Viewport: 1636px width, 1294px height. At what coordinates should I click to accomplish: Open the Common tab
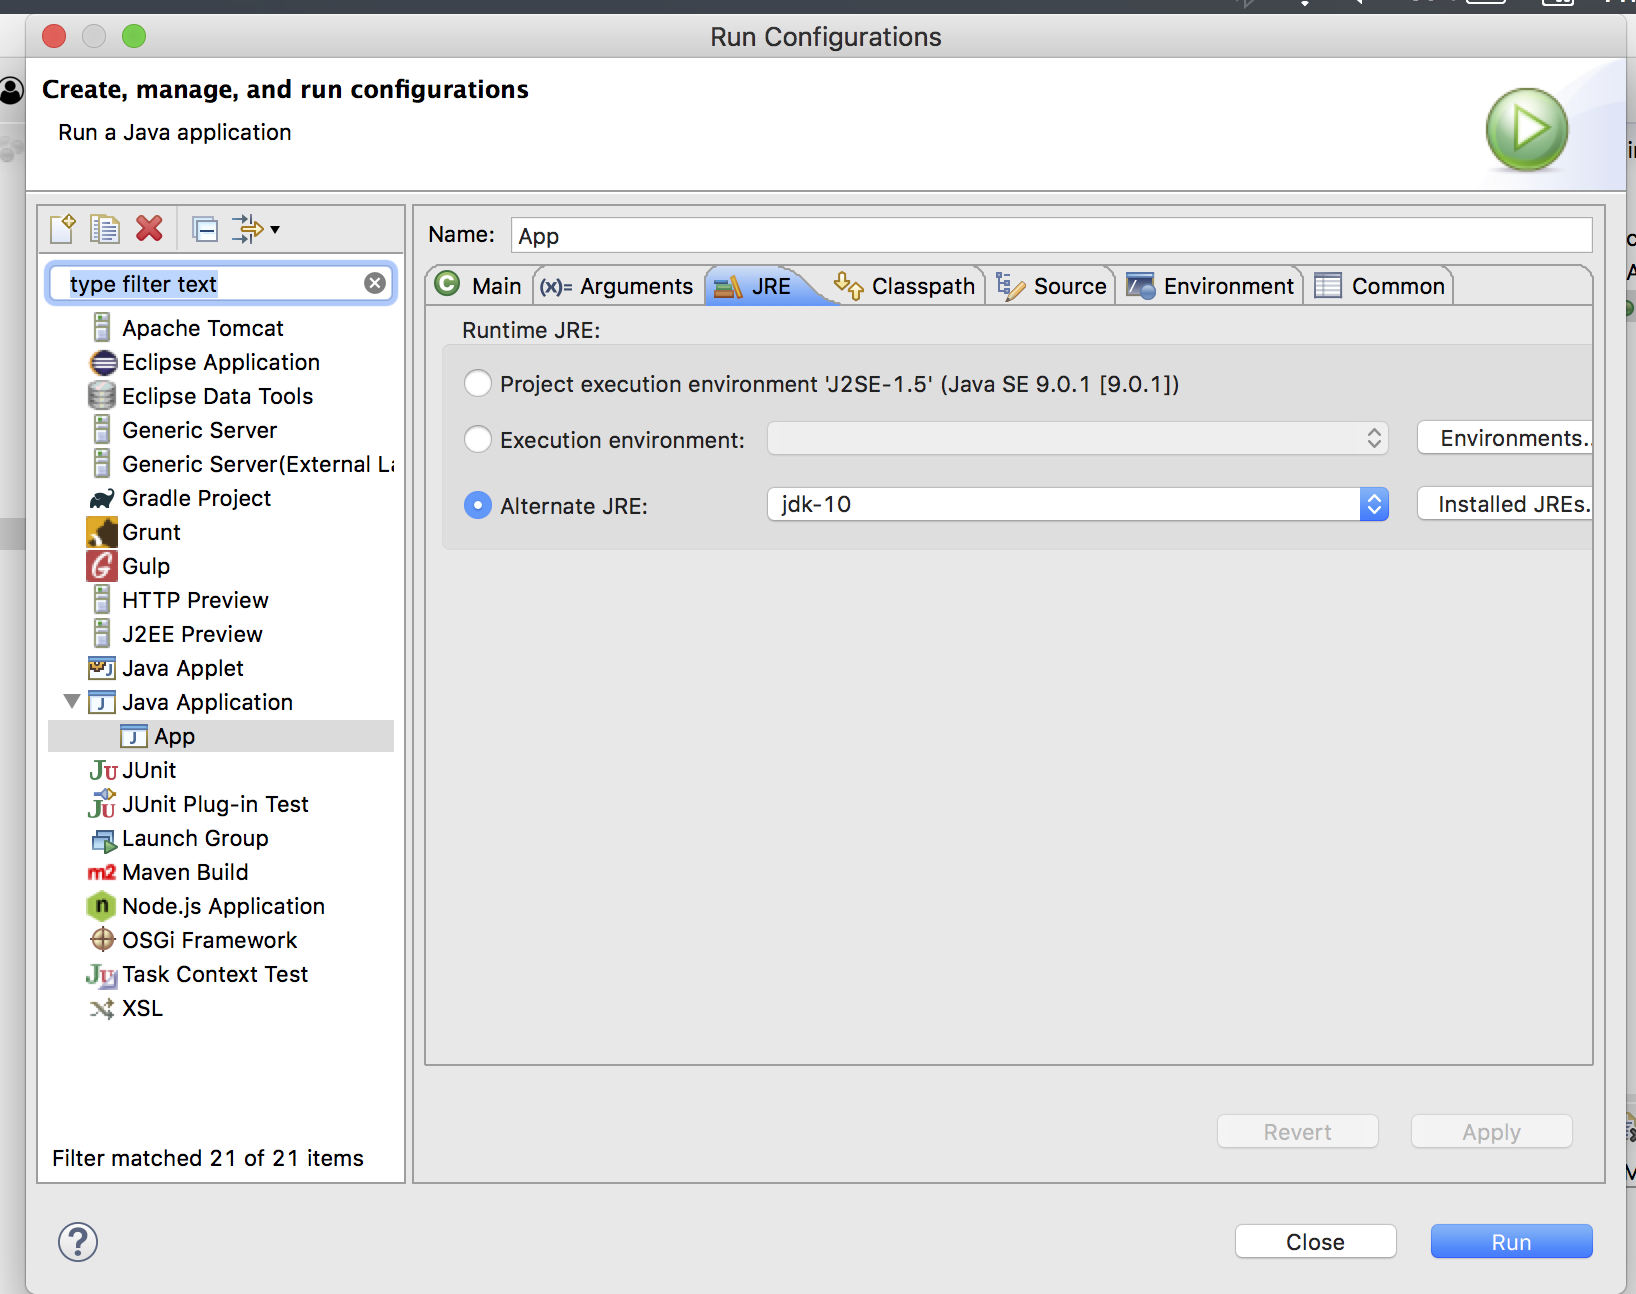point(1380,286)
